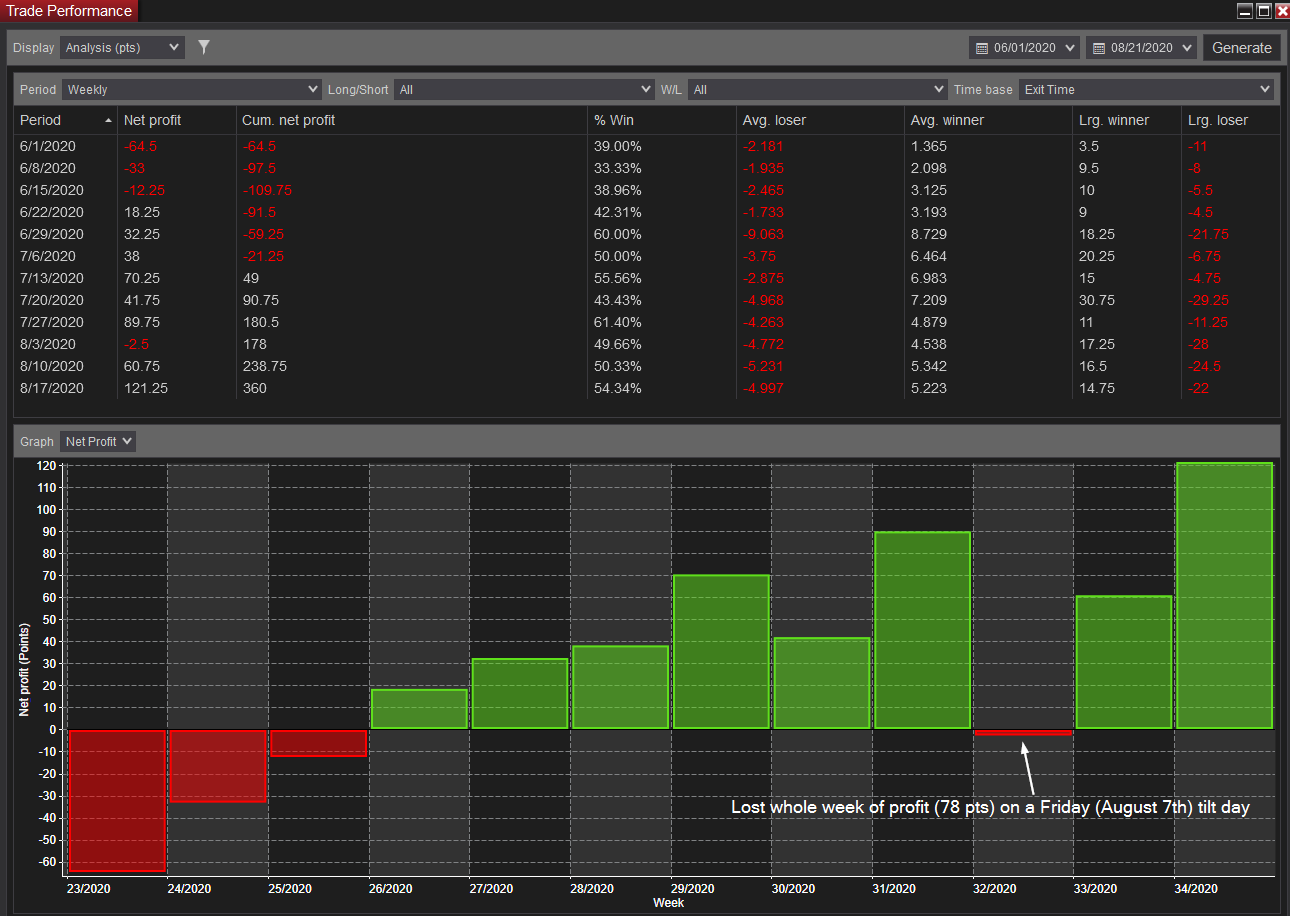Select the 8/17/2020 weekly row

tap(646, 388)
